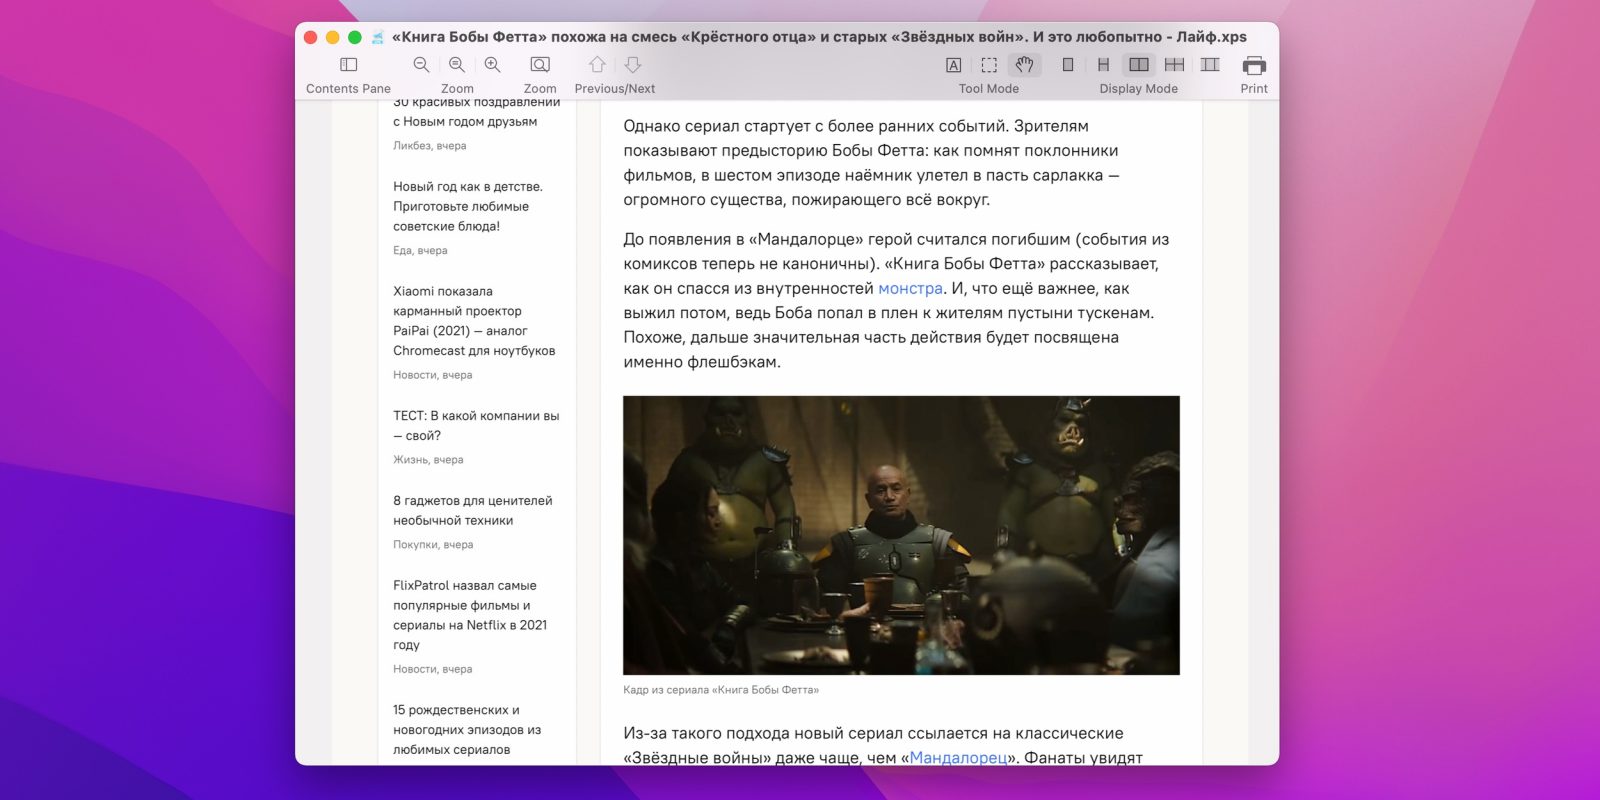Click paragraph starting 'Из-за такого подхода'
This screenshot has width=1600, height=800.
pyautogui.click(x=883, y=746)
